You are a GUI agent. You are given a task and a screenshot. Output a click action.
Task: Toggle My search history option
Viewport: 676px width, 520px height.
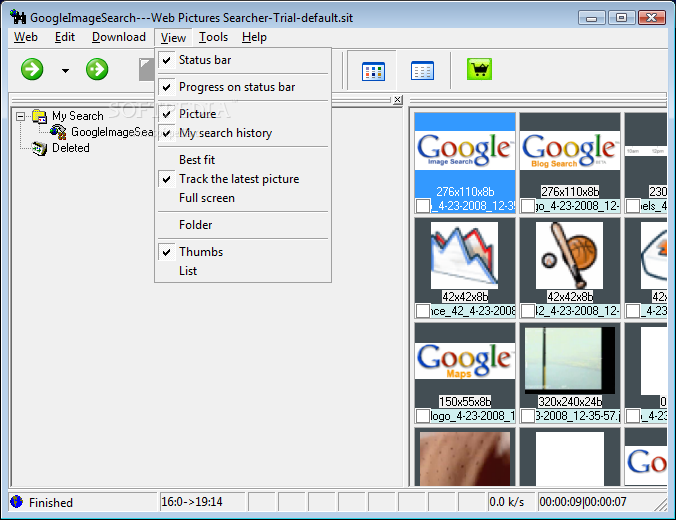(243, 133)
